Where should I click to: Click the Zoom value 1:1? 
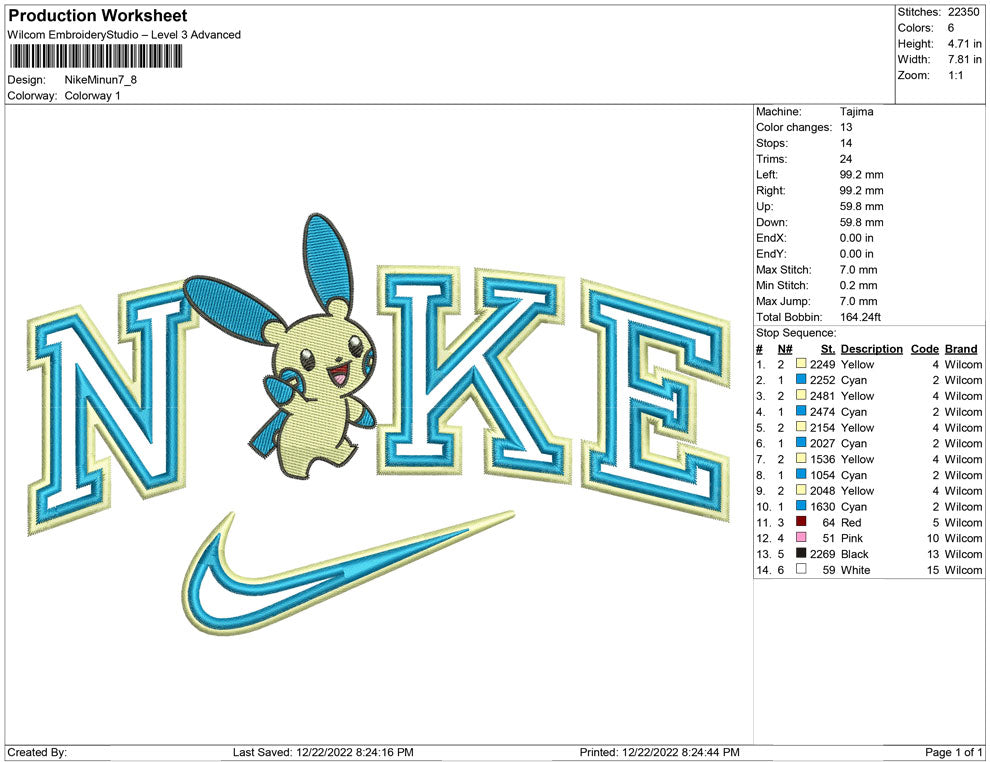[x=955, y=75]
